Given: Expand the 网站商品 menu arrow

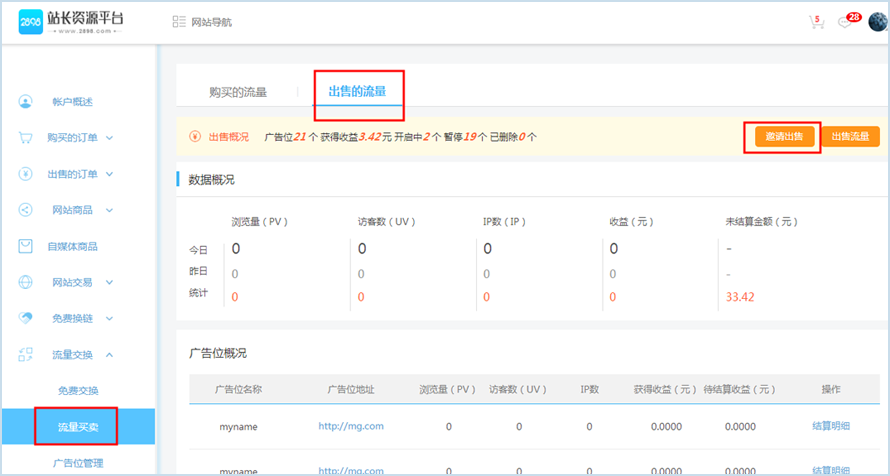Looking at the screenshot, I should click(x=109, y=210).
